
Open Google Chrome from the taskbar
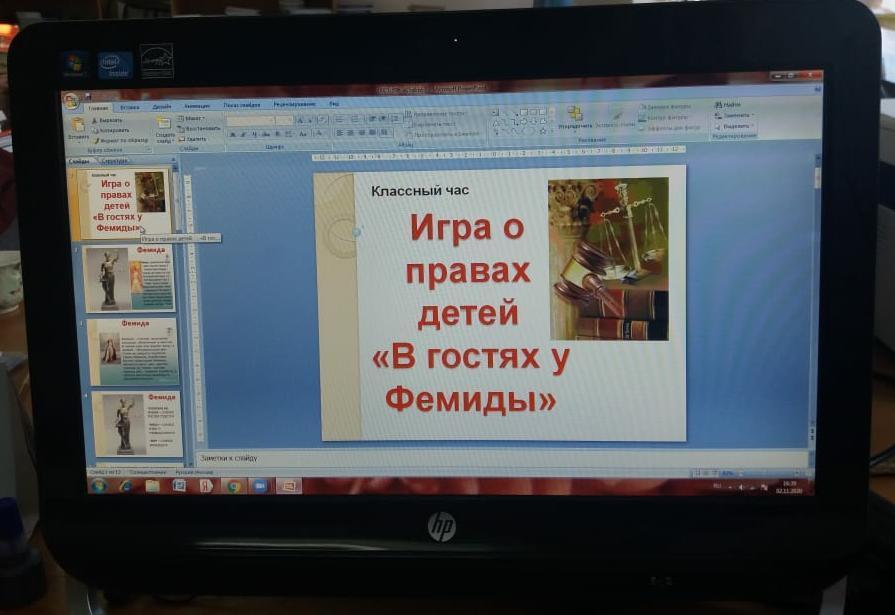233,485
